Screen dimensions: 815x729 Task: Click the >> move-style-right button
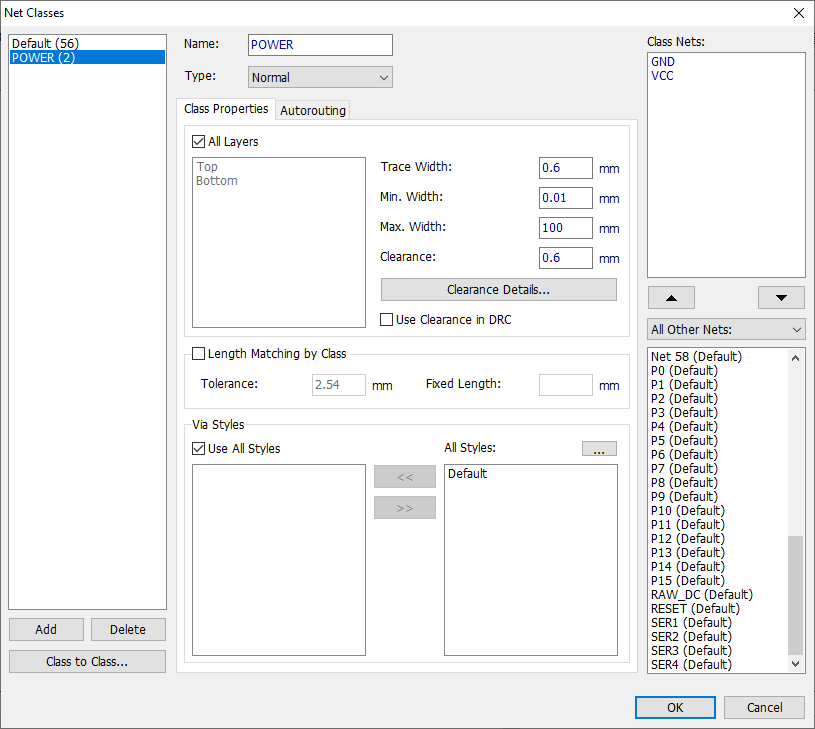405,508
